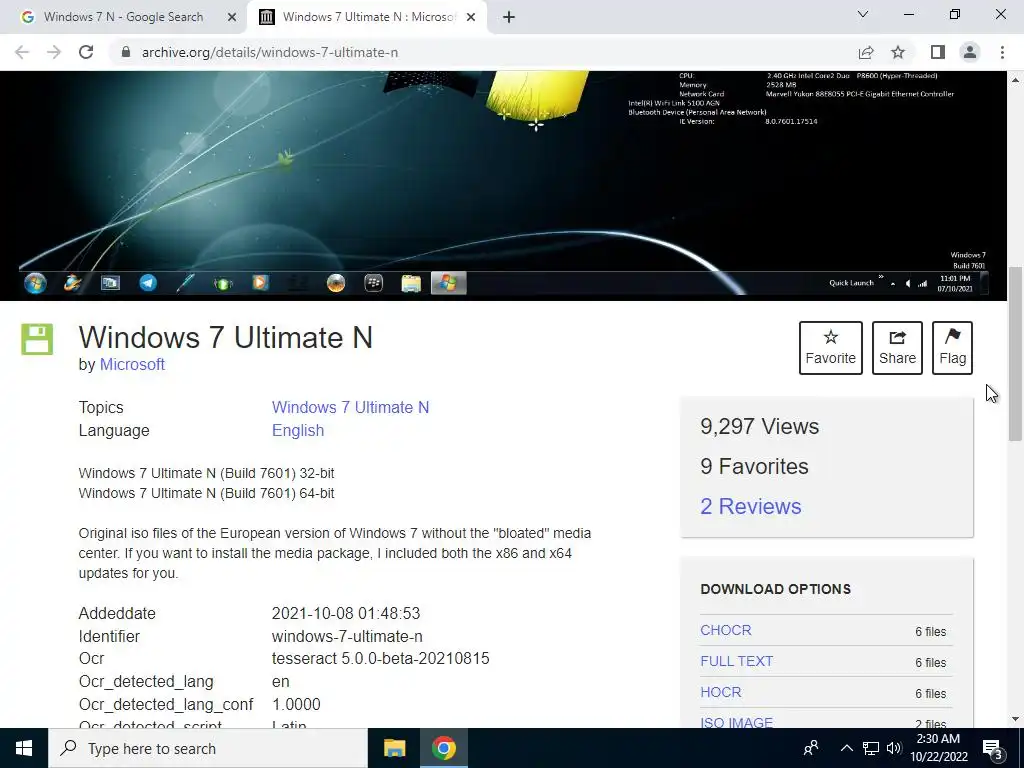This screenshot has width=1024, height=768.
Task: Click the browser forward arrow
Action: 54,52
